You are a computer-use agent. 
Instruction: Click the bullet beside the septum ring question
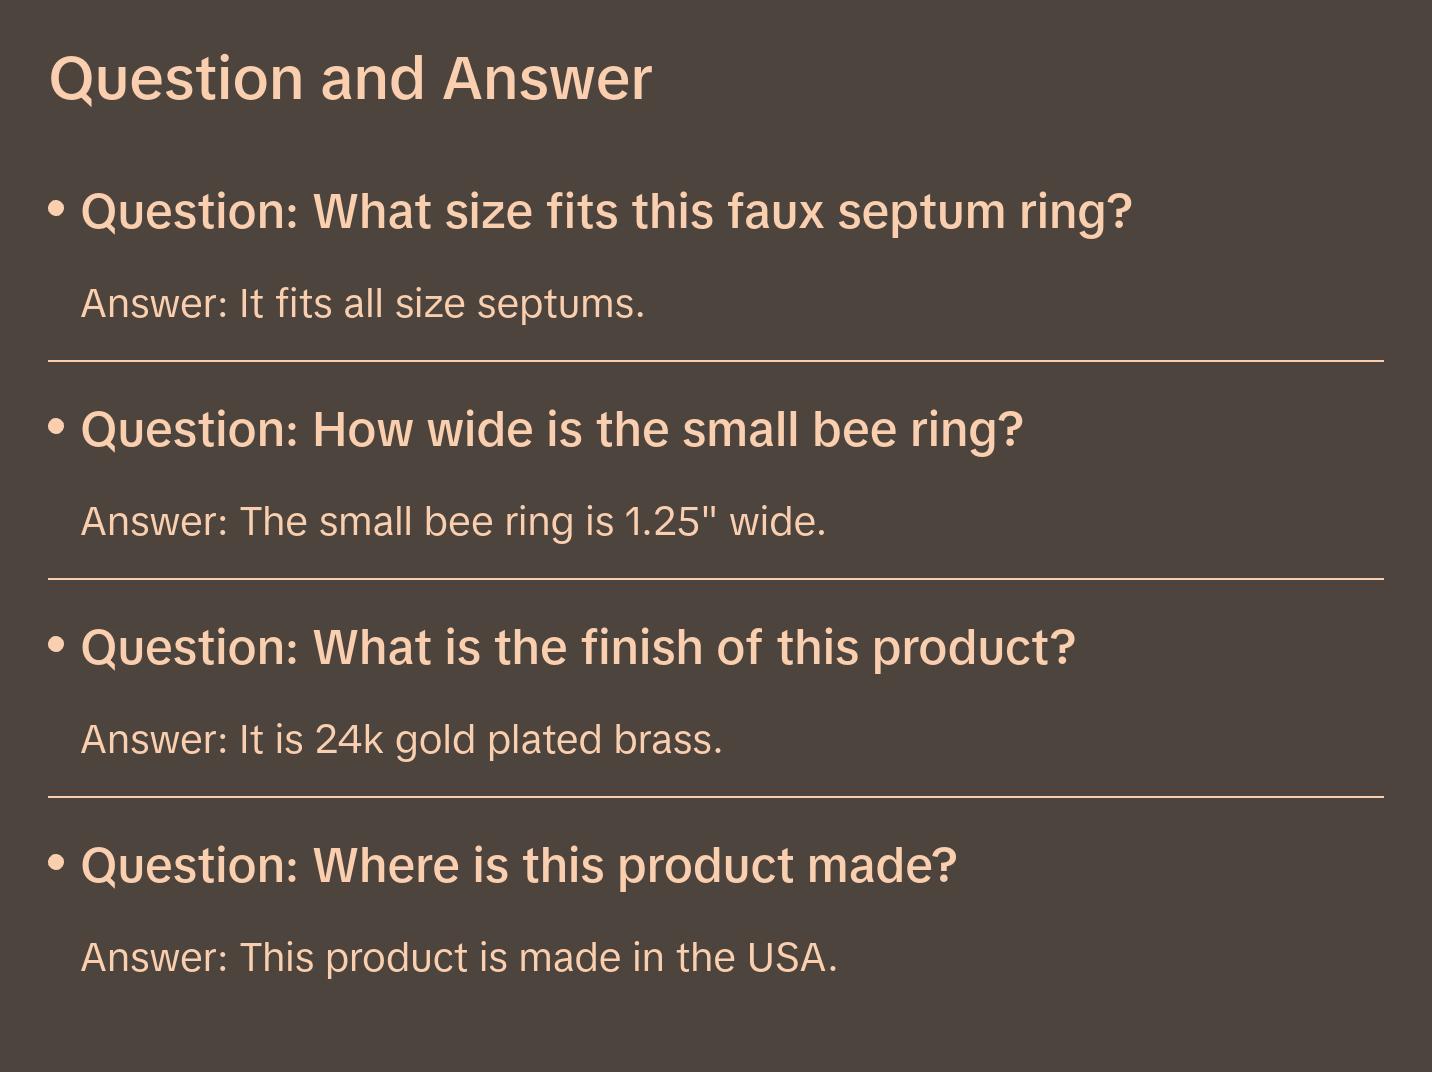(x=57, y=209)
